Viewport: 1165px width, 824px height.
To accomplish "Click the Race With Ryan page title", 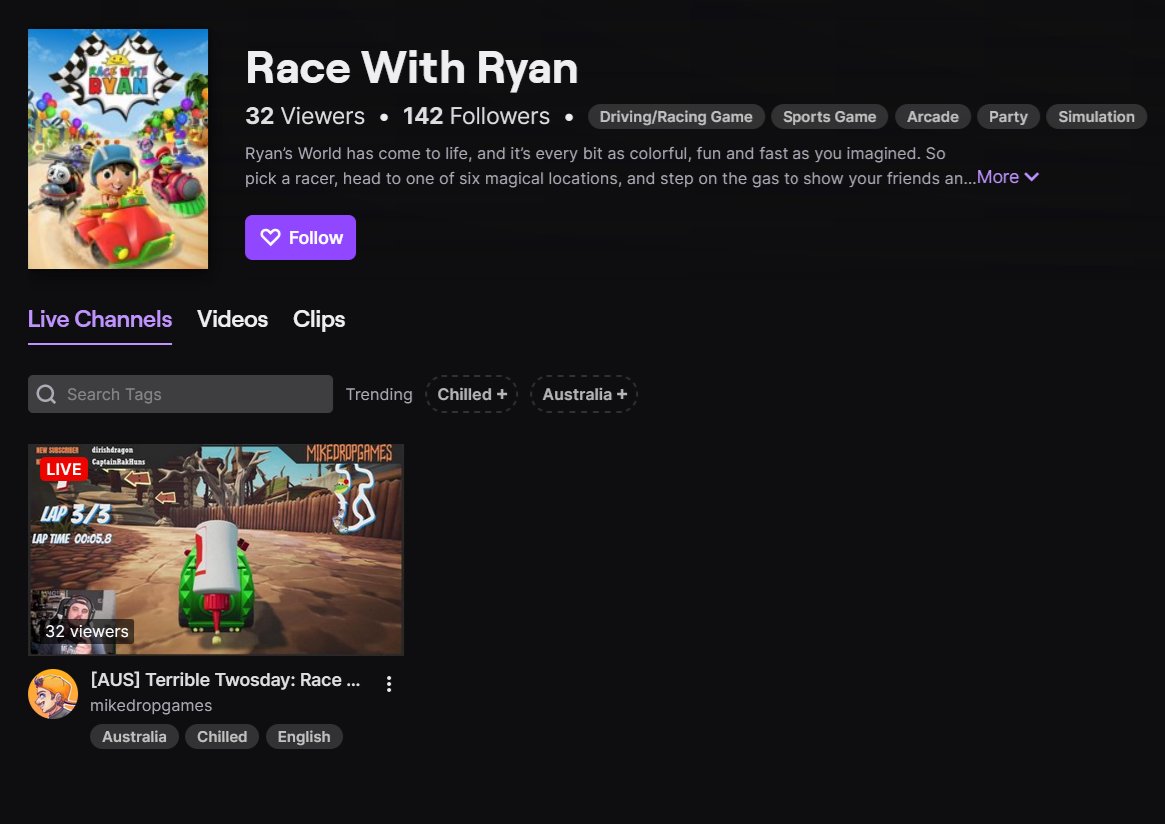I will coord(412,68).
